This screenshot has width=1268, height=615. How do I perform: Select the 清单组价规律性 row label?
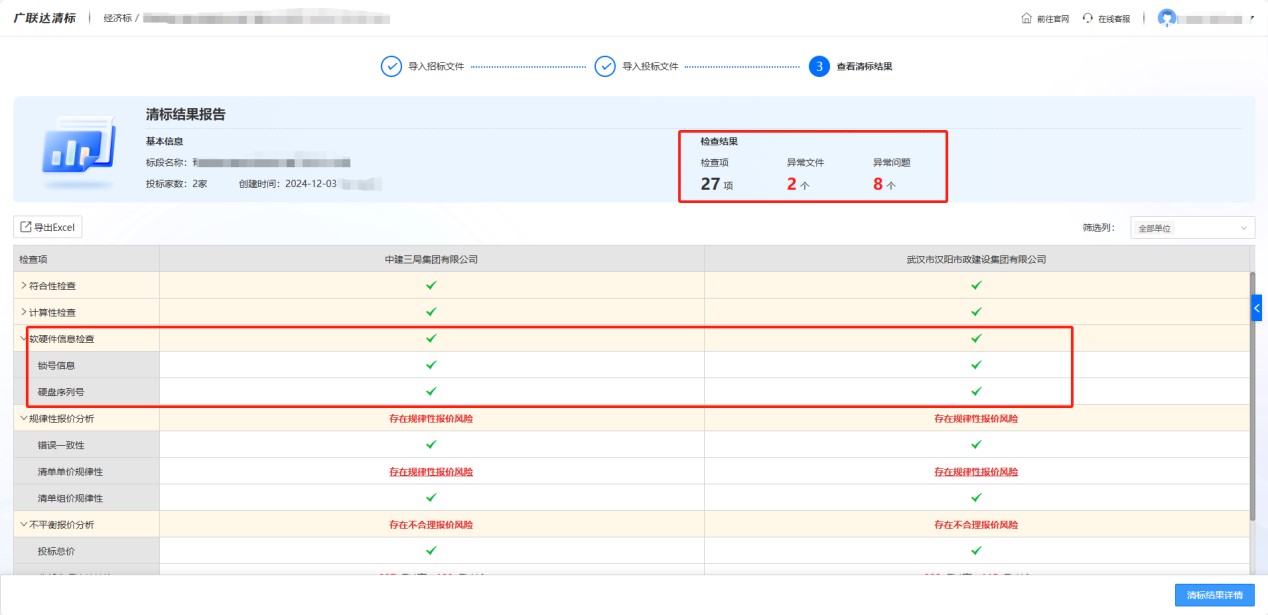pyautogui.click(x=70, y=498)
